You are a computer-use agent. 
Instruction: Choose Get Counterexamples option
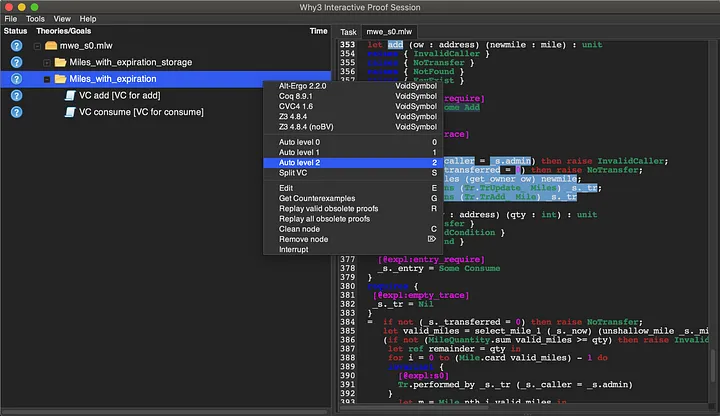pos(315,198)
